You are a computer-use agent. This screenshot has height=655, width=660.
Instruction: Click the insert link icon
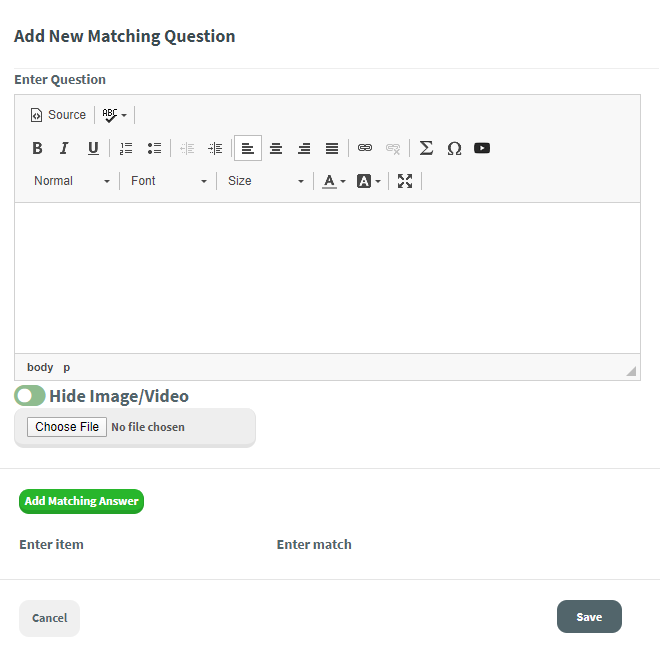point(365,148)
